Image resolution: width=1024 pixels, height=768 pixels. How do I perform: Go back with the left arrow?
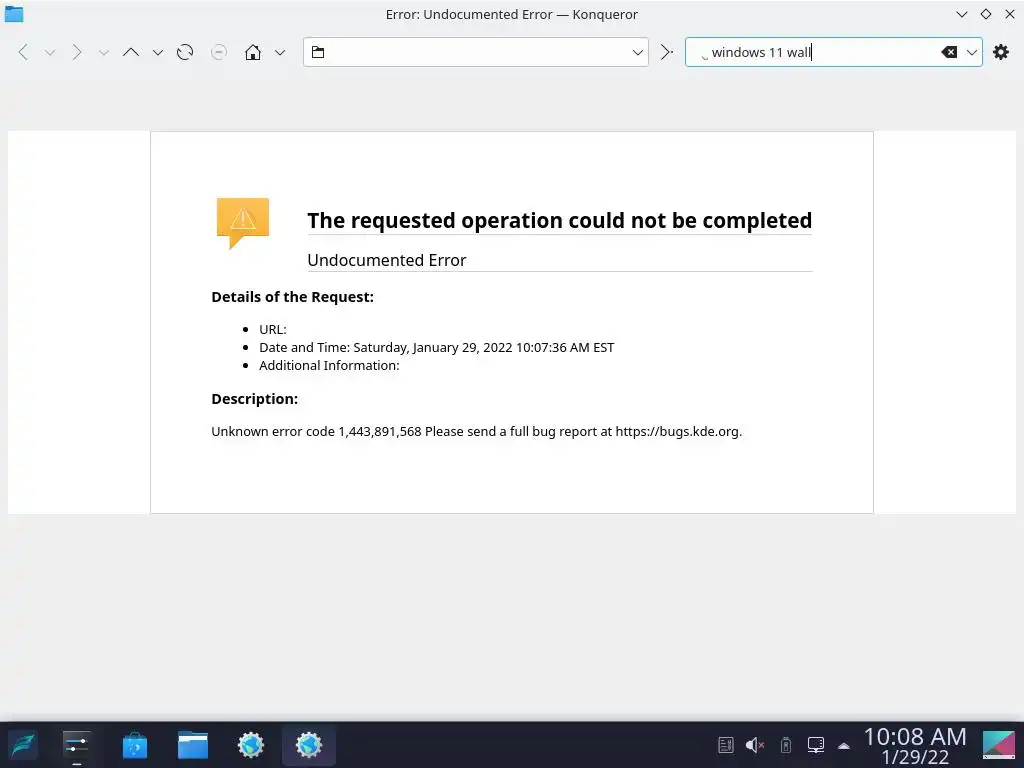24,52
